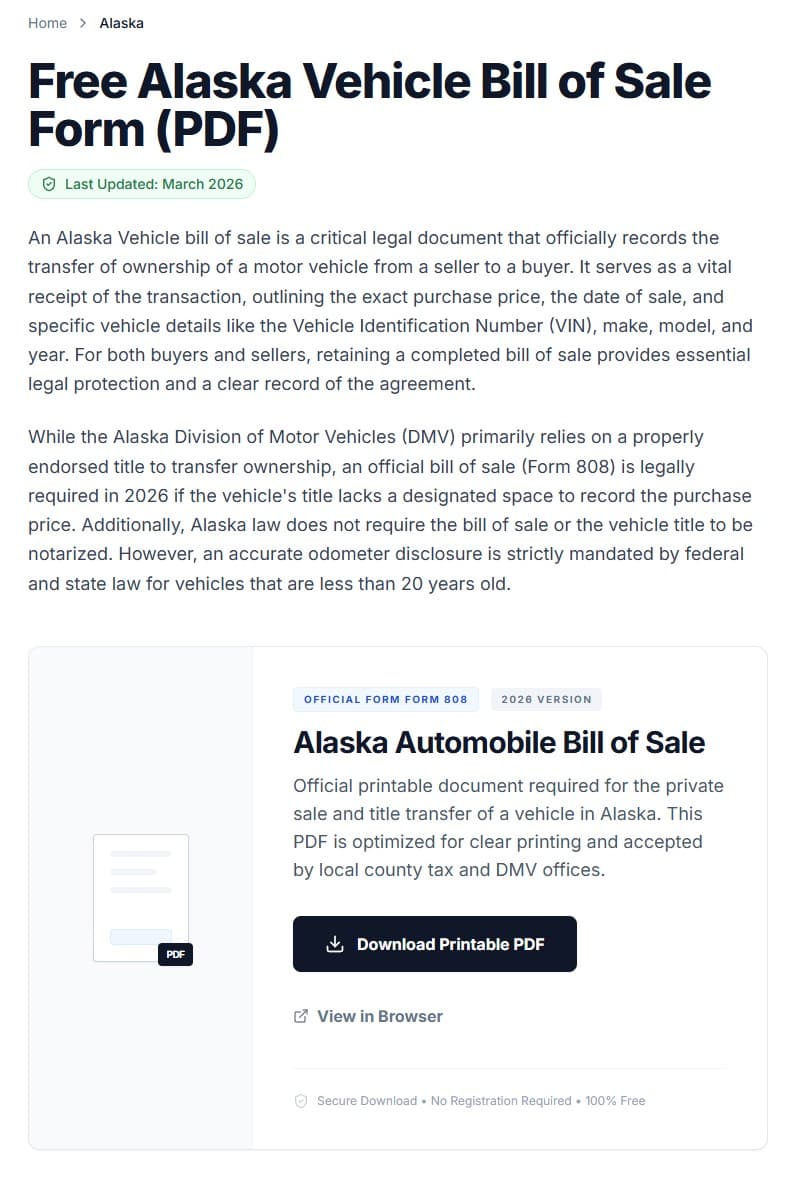
Task: Select the document preview thumbnail in the card
Action: [141, 897]
